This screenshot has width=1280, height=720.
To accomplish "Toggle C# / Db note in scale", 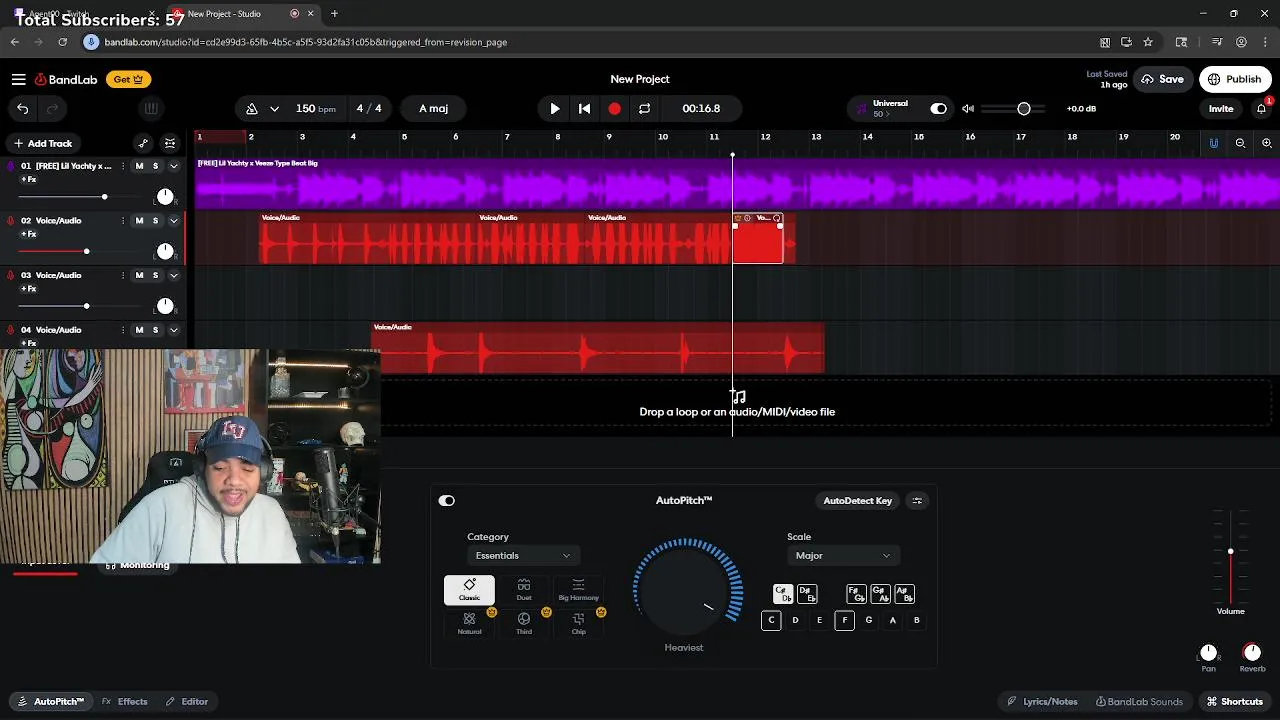I will tap(783, 594).
